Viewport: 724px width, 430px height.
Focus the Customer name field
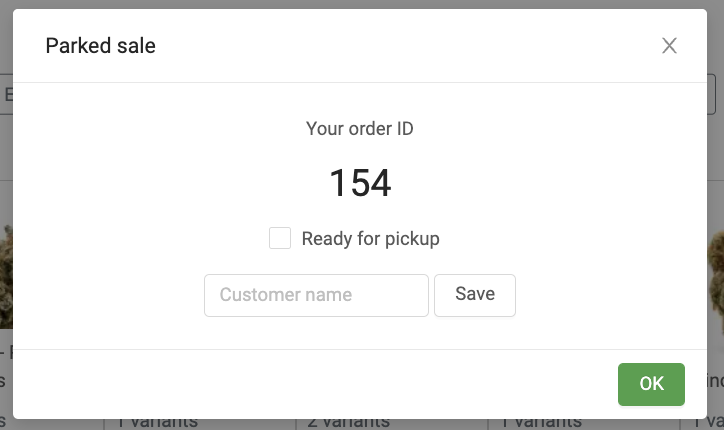pyautogui.click(x=316, y=295)
